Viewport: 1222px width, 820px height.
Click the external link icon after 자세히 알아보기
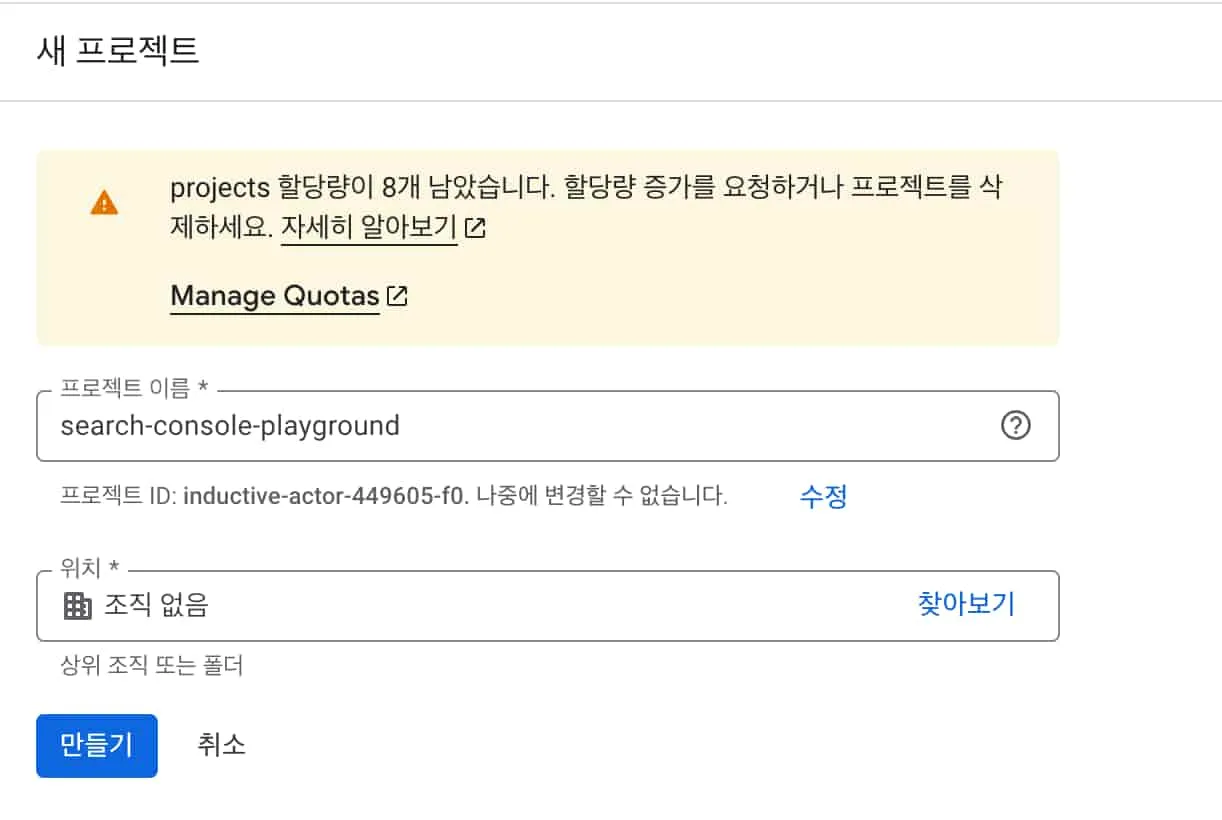pos(476,228)
